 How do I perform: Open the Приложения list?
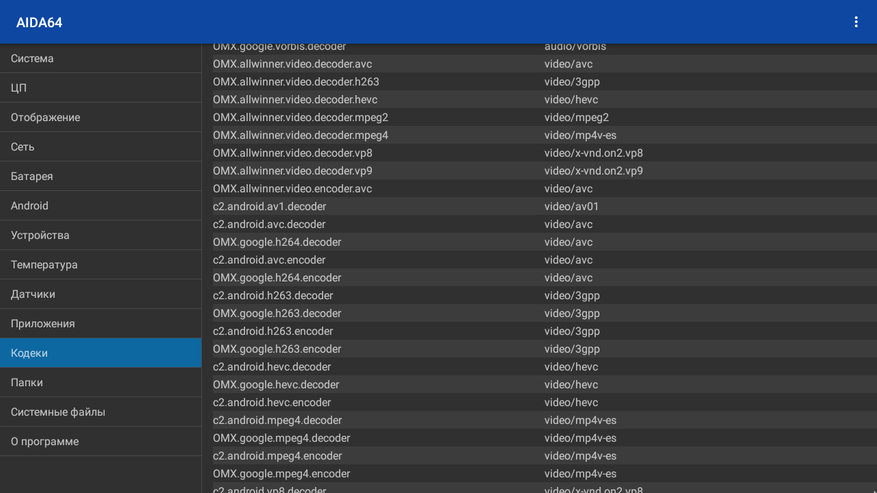click(x=101, y=323)
